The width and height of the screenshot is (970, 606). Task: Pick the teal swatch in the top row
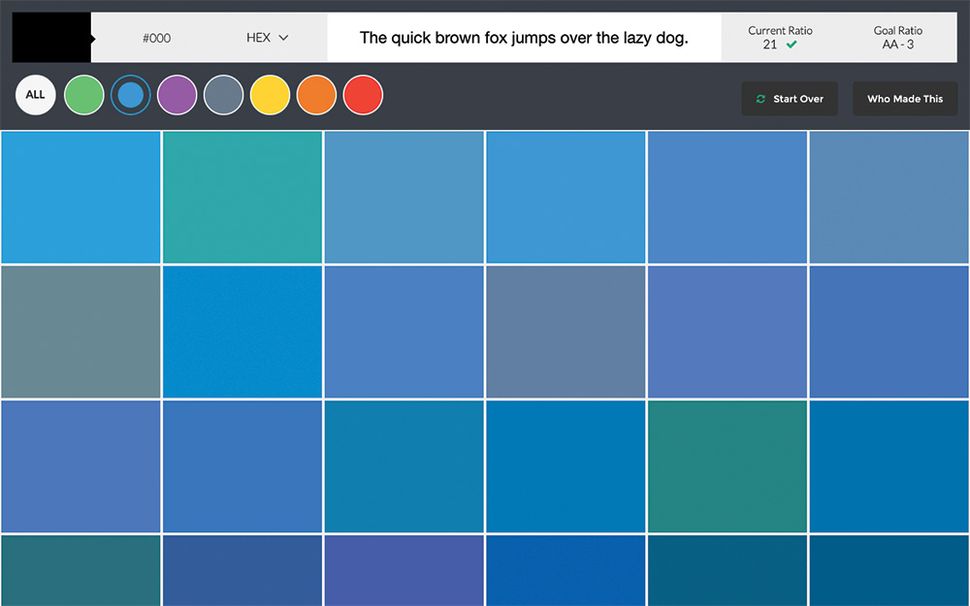point(242,196)
